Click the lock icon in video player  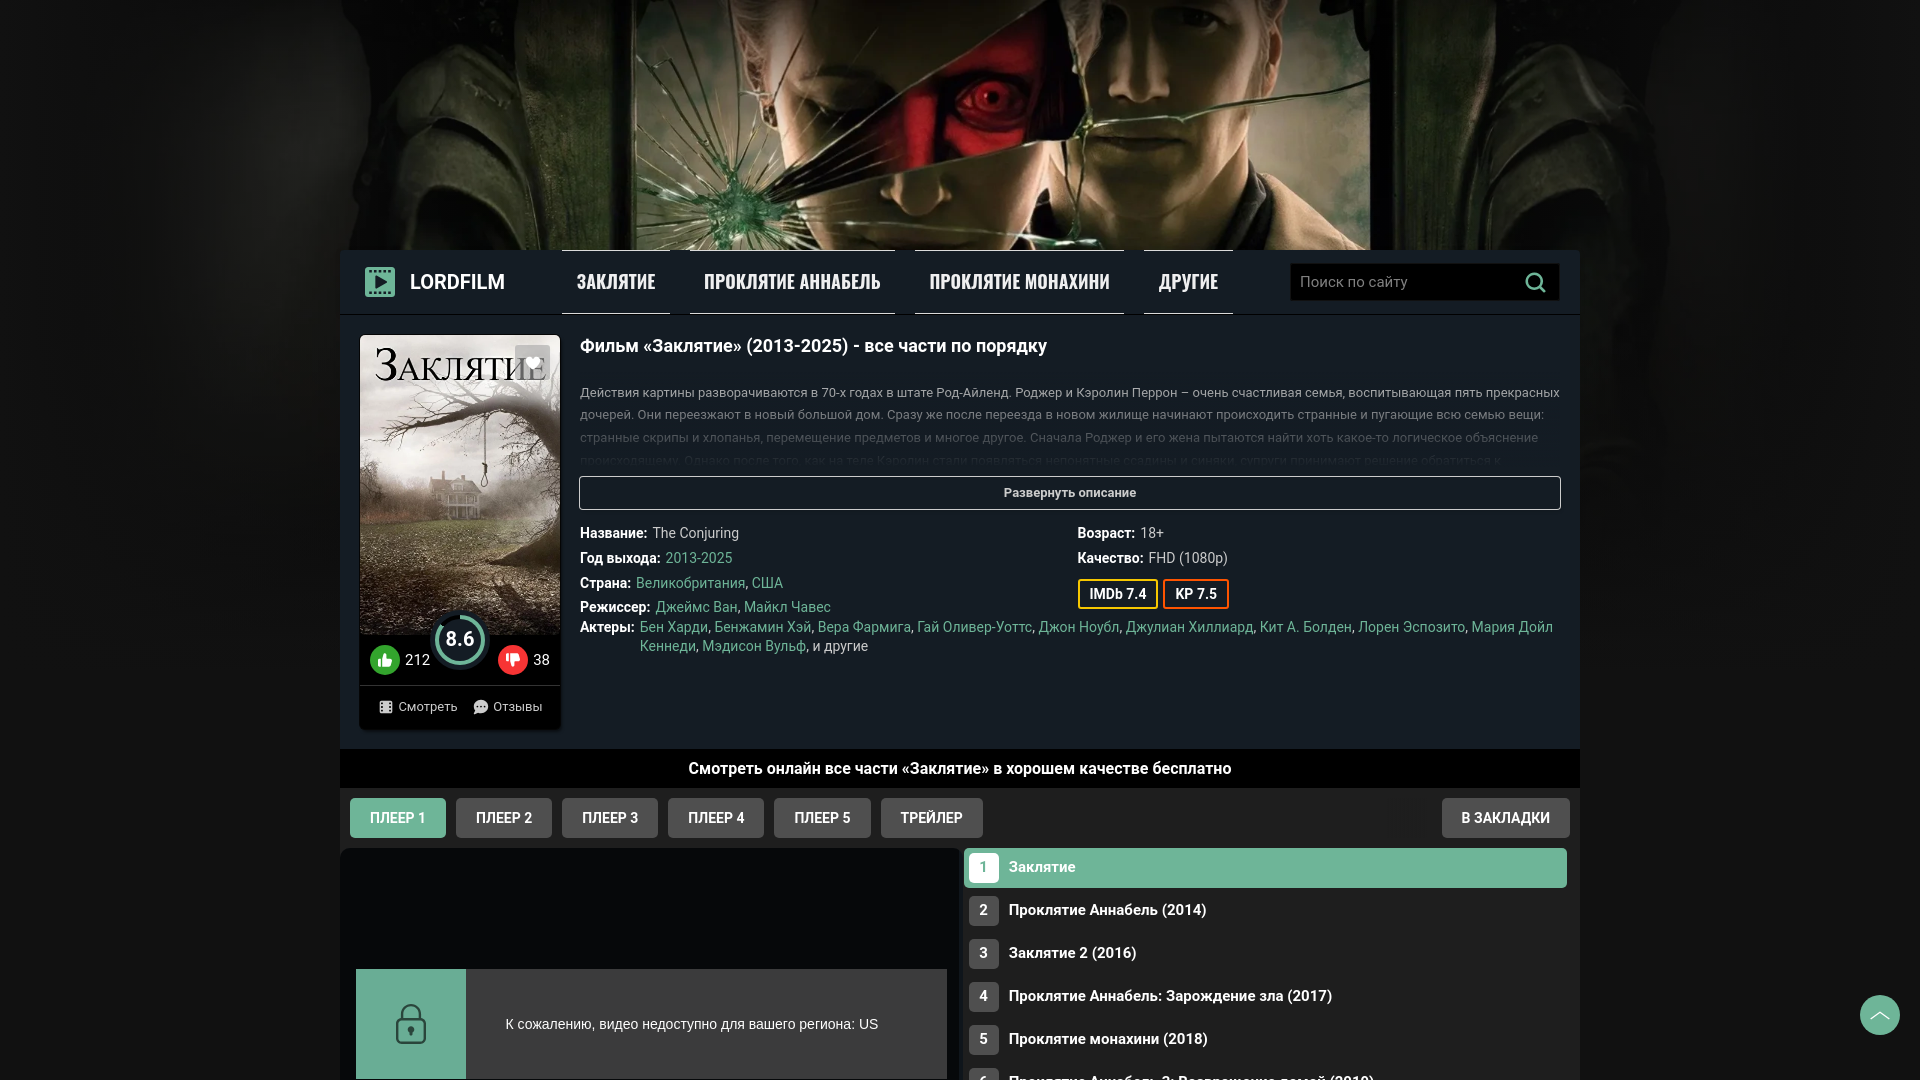[411, 1024]
